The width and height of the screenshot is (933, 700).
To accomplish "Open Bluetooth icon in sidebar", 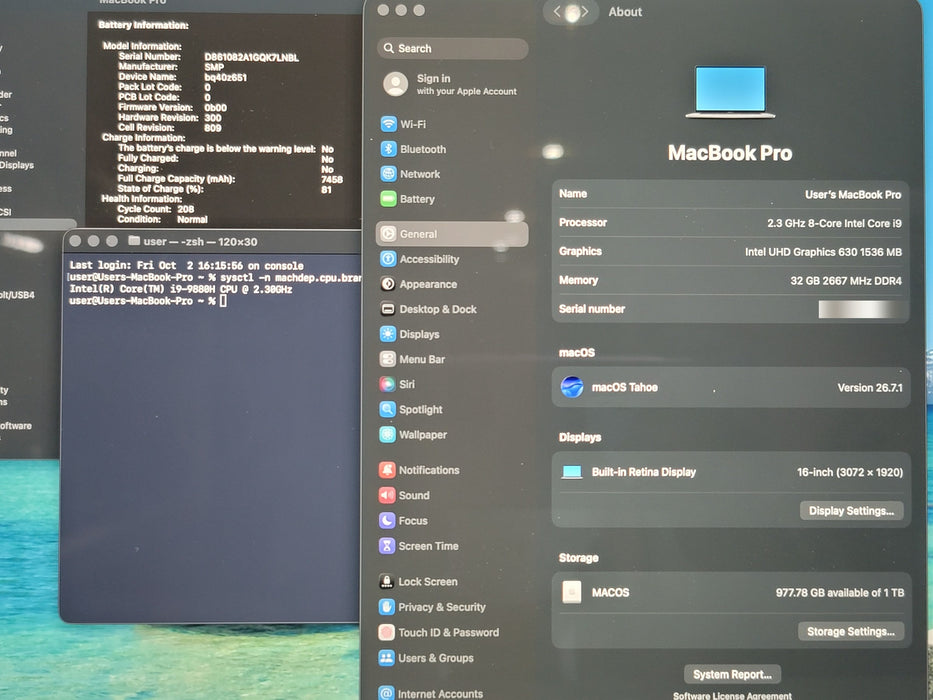I will [389, 149].
